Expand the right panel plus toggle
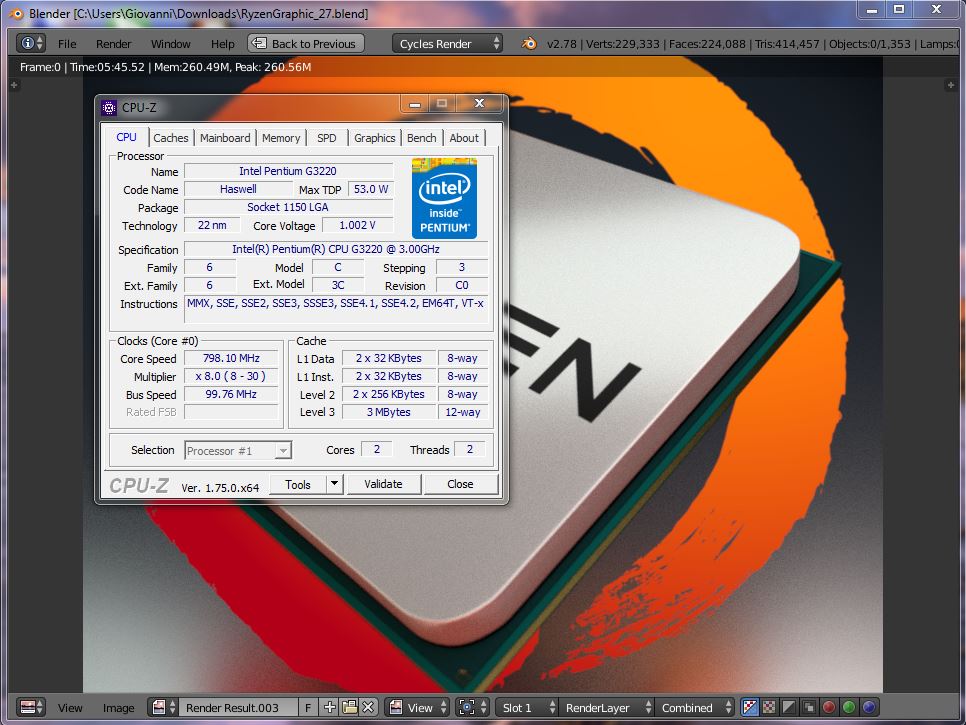 (950, 85)
